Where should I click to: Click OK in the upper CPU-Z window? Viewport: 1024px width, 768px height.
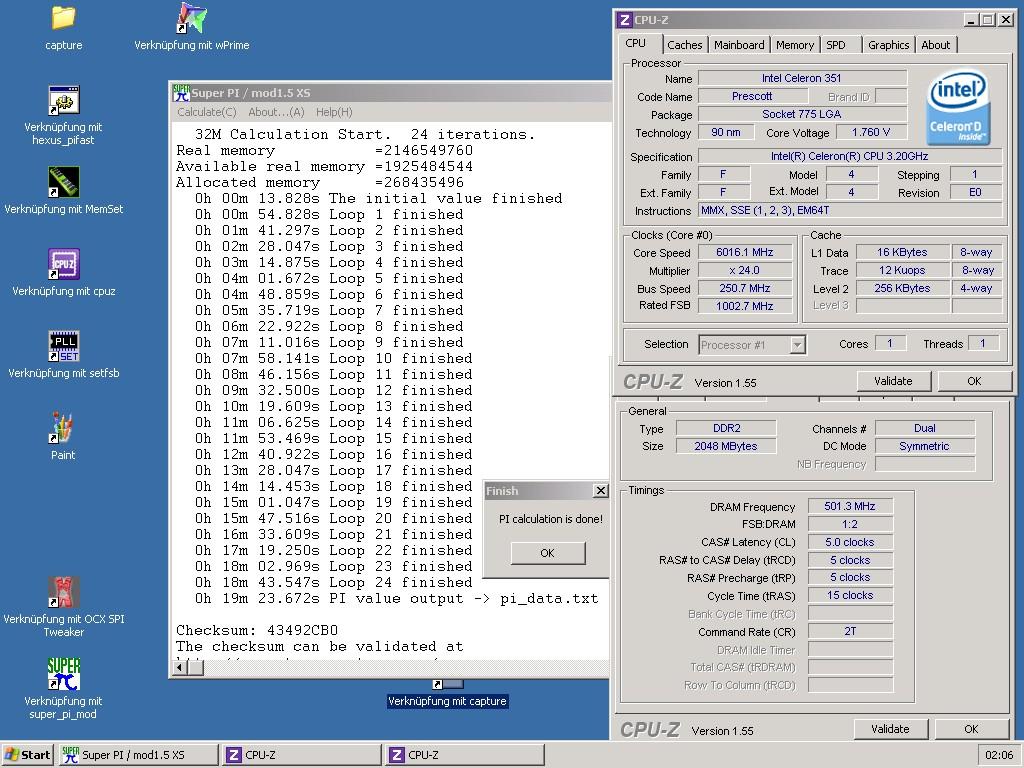coord(974,381)
